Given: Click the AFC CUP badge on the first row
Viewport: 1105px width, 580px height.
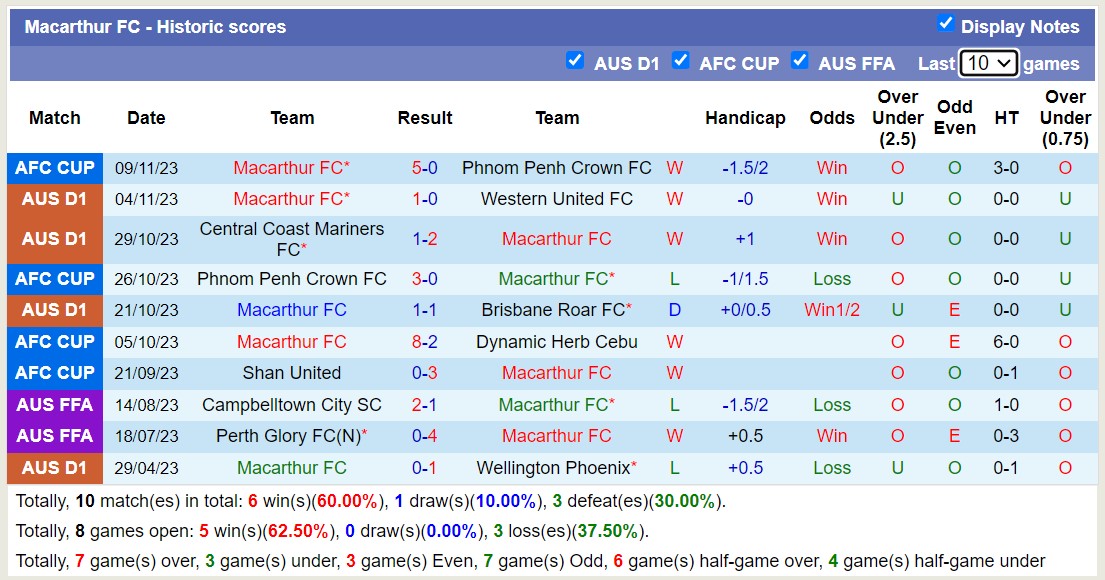Looking at the screenshot, I should 54,168.
